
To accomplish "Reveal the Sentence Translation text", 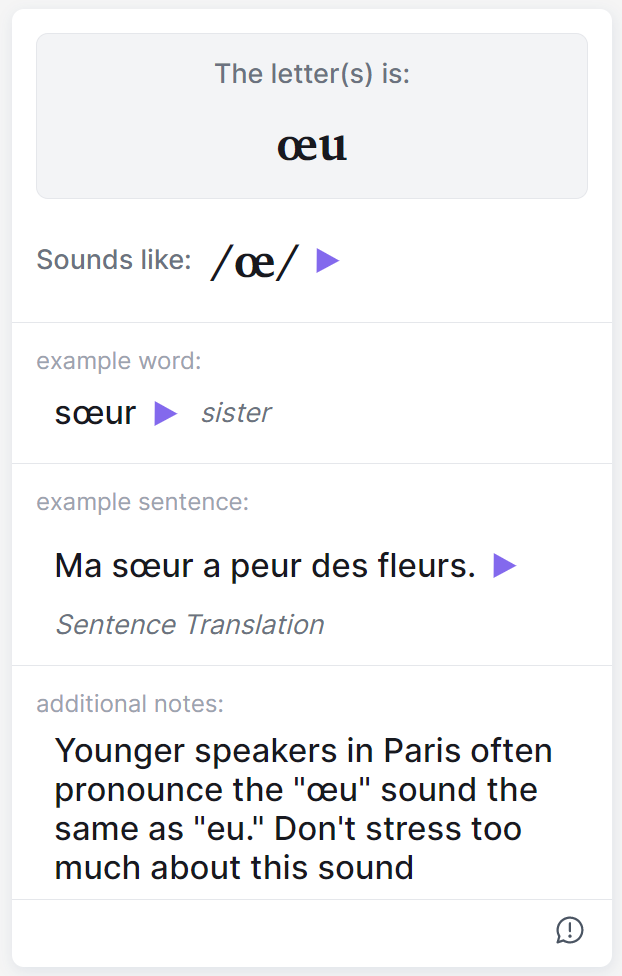I will pyautogui.click(x=190, y=625).
